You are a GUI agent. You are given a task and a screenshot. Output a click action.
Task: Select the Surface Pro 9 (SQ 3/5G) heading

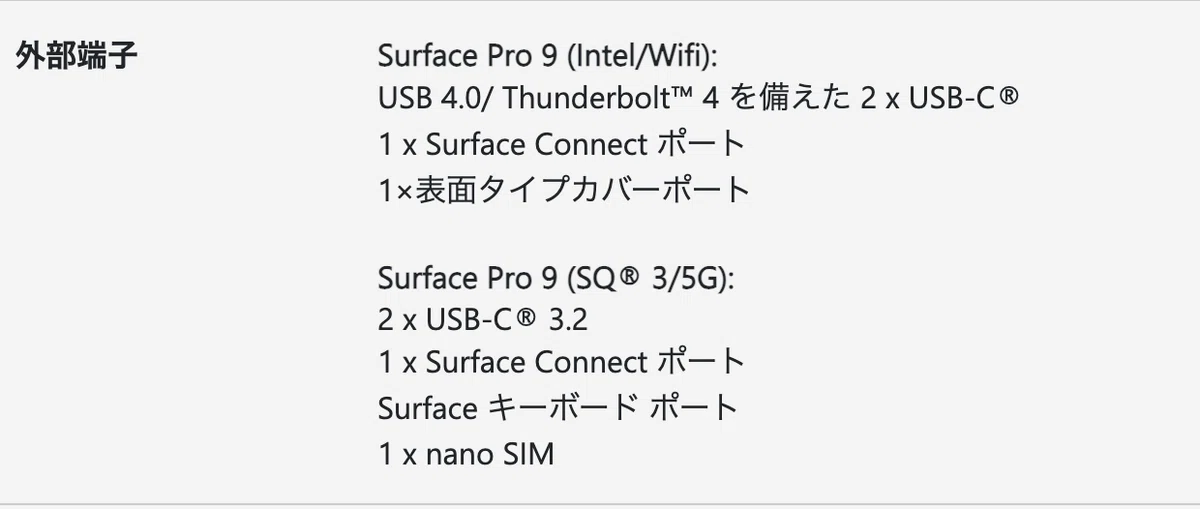(x=557, y=277)
